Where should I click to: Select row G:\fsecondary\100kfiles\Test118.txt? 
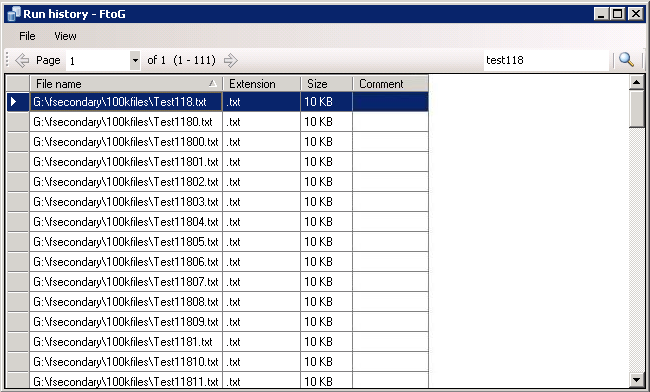(x=218, y=102)
